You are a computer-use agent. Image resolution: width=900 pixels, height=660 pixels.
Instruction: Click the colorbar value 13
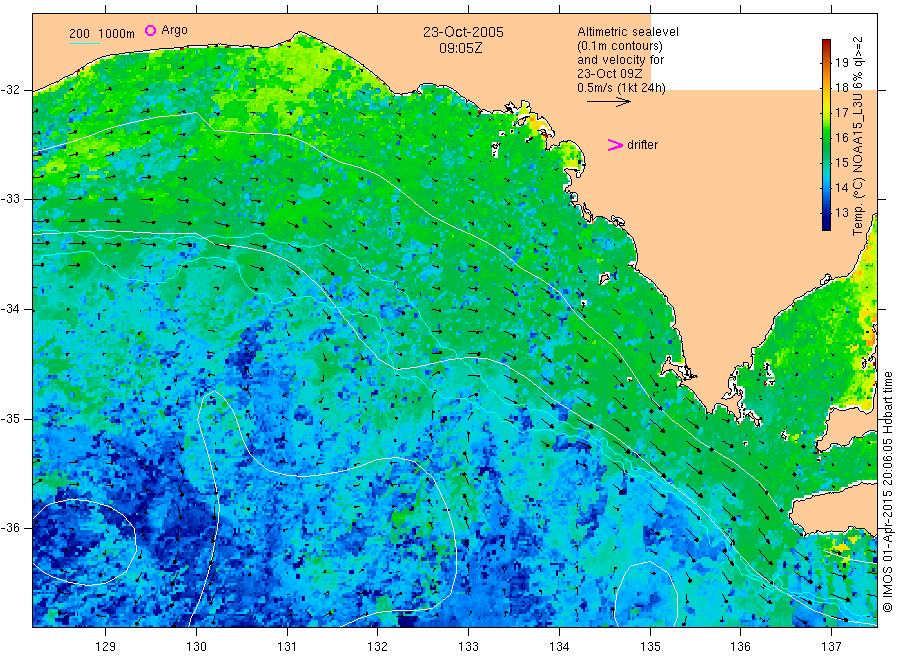tap(841, 213)
